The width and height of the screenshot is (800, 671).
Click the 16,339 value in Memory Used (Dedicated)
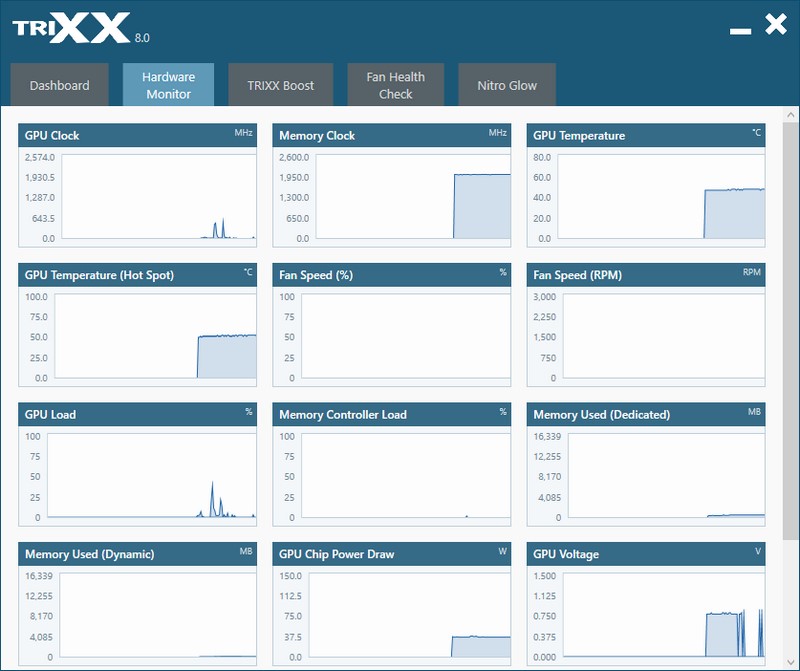point(547,436)
